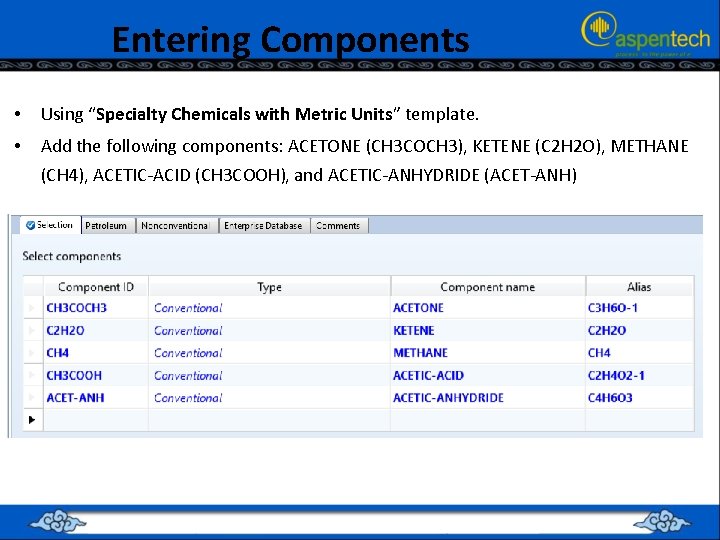Select the ACET-ANH row using its row marker
This screenshot has width=720, height=540.
33,398
